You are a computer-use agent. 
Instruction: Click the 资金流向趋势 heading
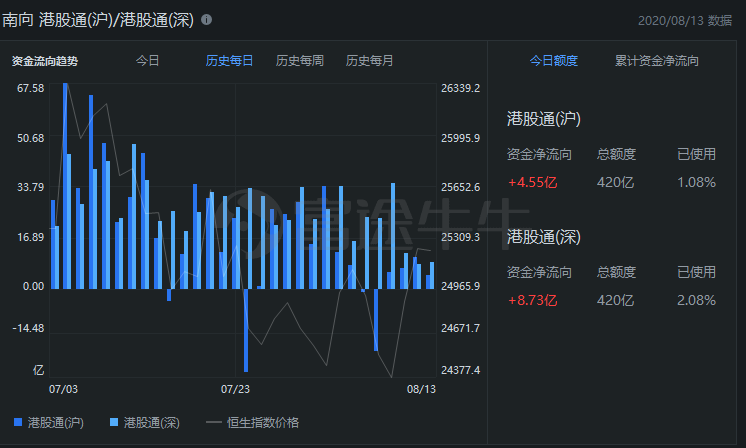45,61
